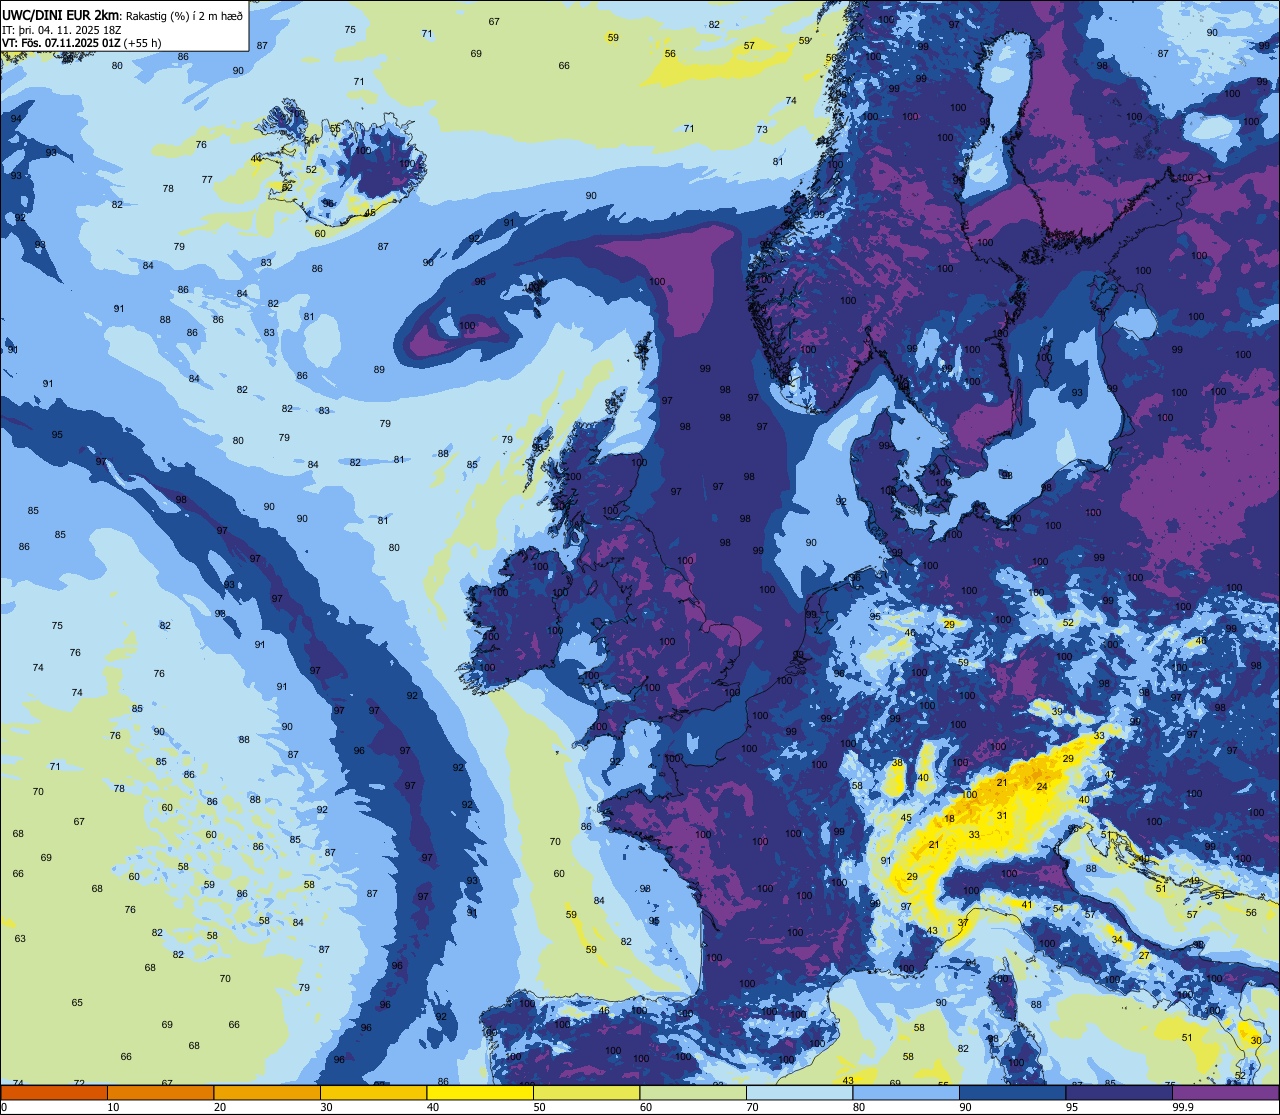Screen dimensions: 1280x1115
Task: Click humidity value '18' in yellow Alps
Action: (x=950, y=819)
